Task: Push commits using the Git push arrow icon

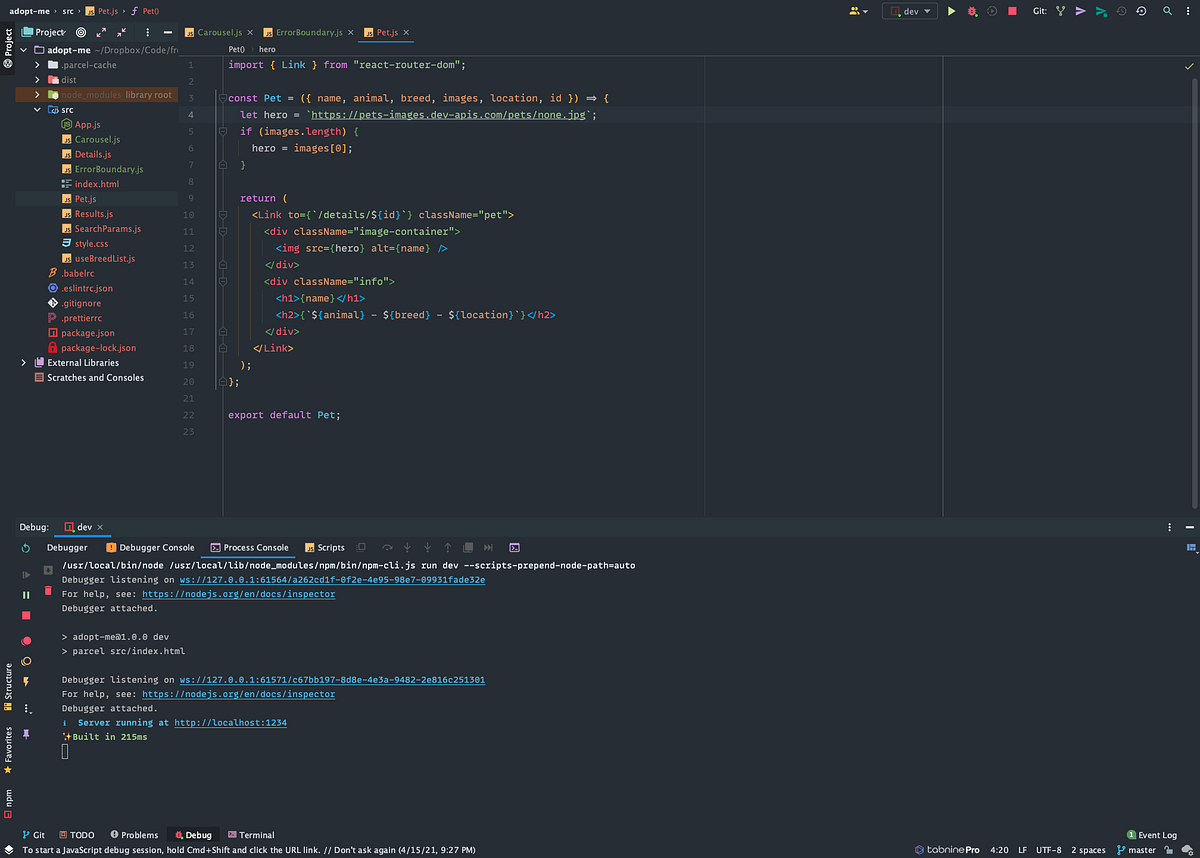Action: coord(1080,11)
